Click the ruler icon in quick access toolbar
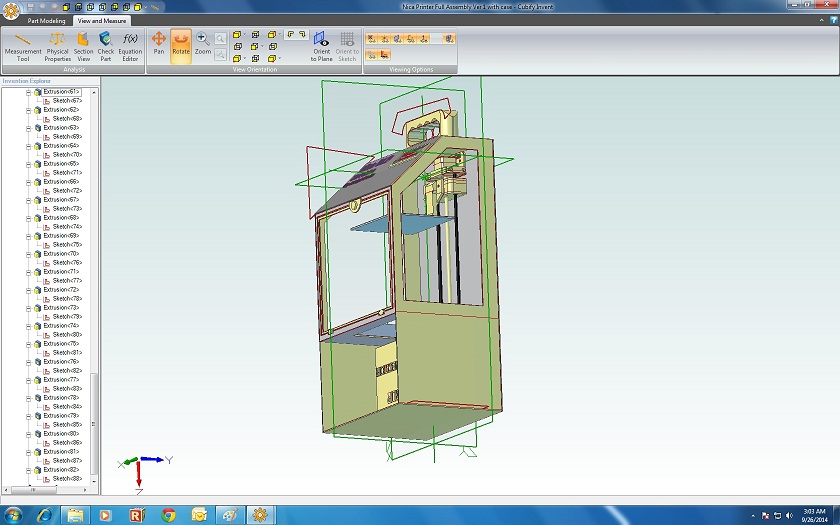The width and height of the screenshot is (840, 525). (155, 8)
